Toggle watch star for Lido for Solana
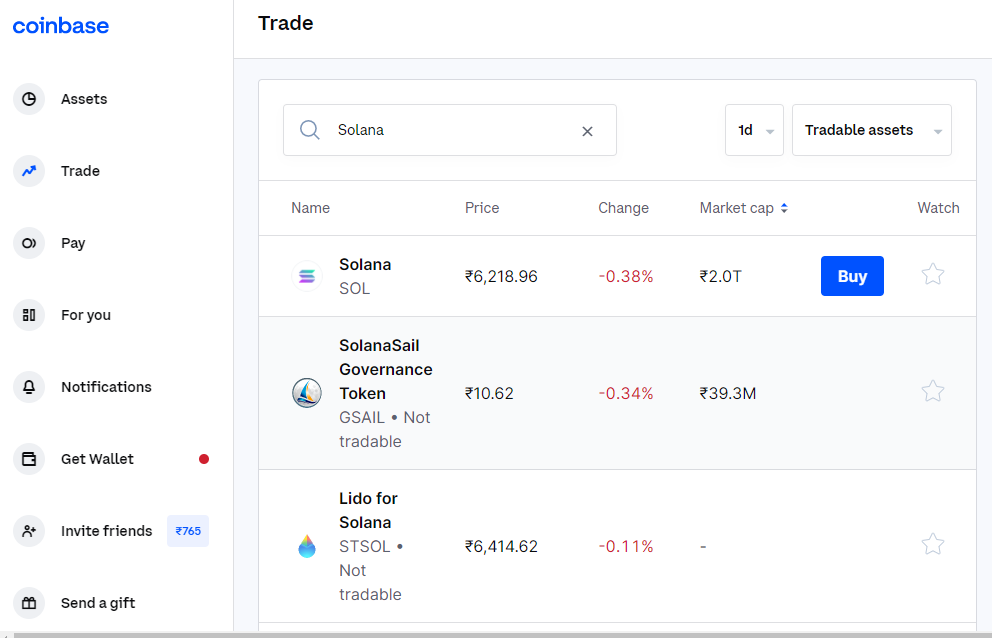992x638 pixels. tap(932, 544)
